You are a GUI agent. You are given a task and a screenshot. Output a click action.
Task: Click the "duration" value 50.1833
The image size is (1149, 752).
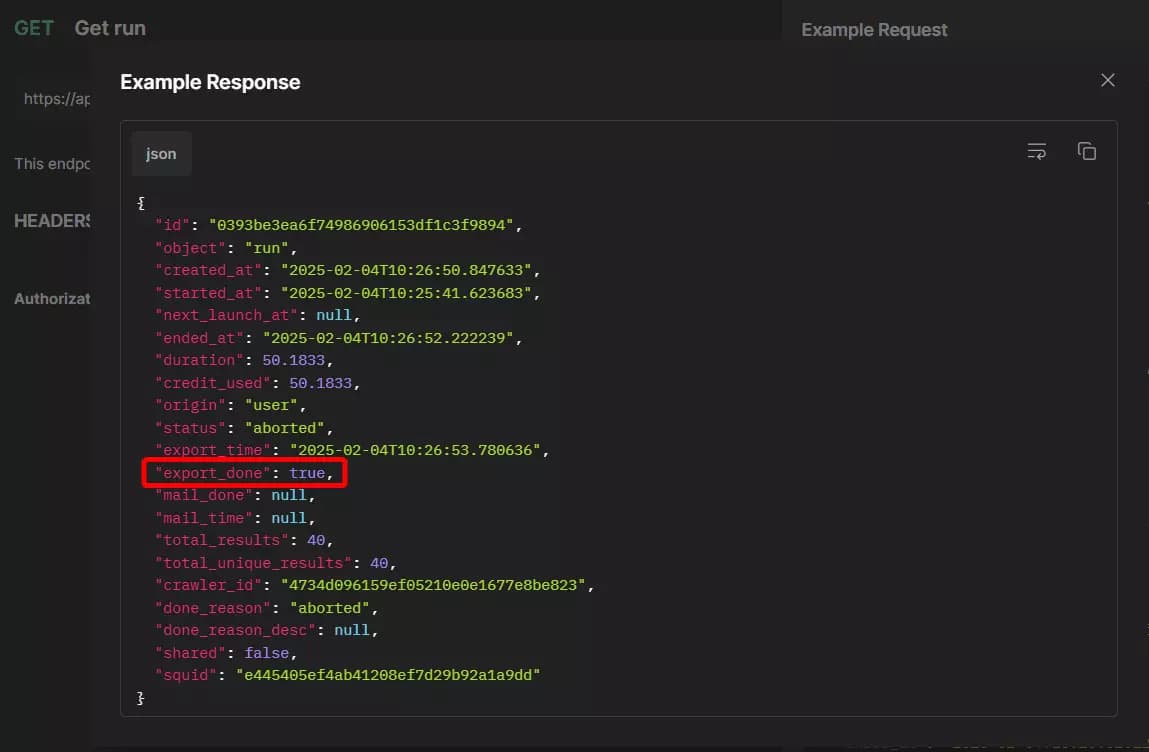293,361
